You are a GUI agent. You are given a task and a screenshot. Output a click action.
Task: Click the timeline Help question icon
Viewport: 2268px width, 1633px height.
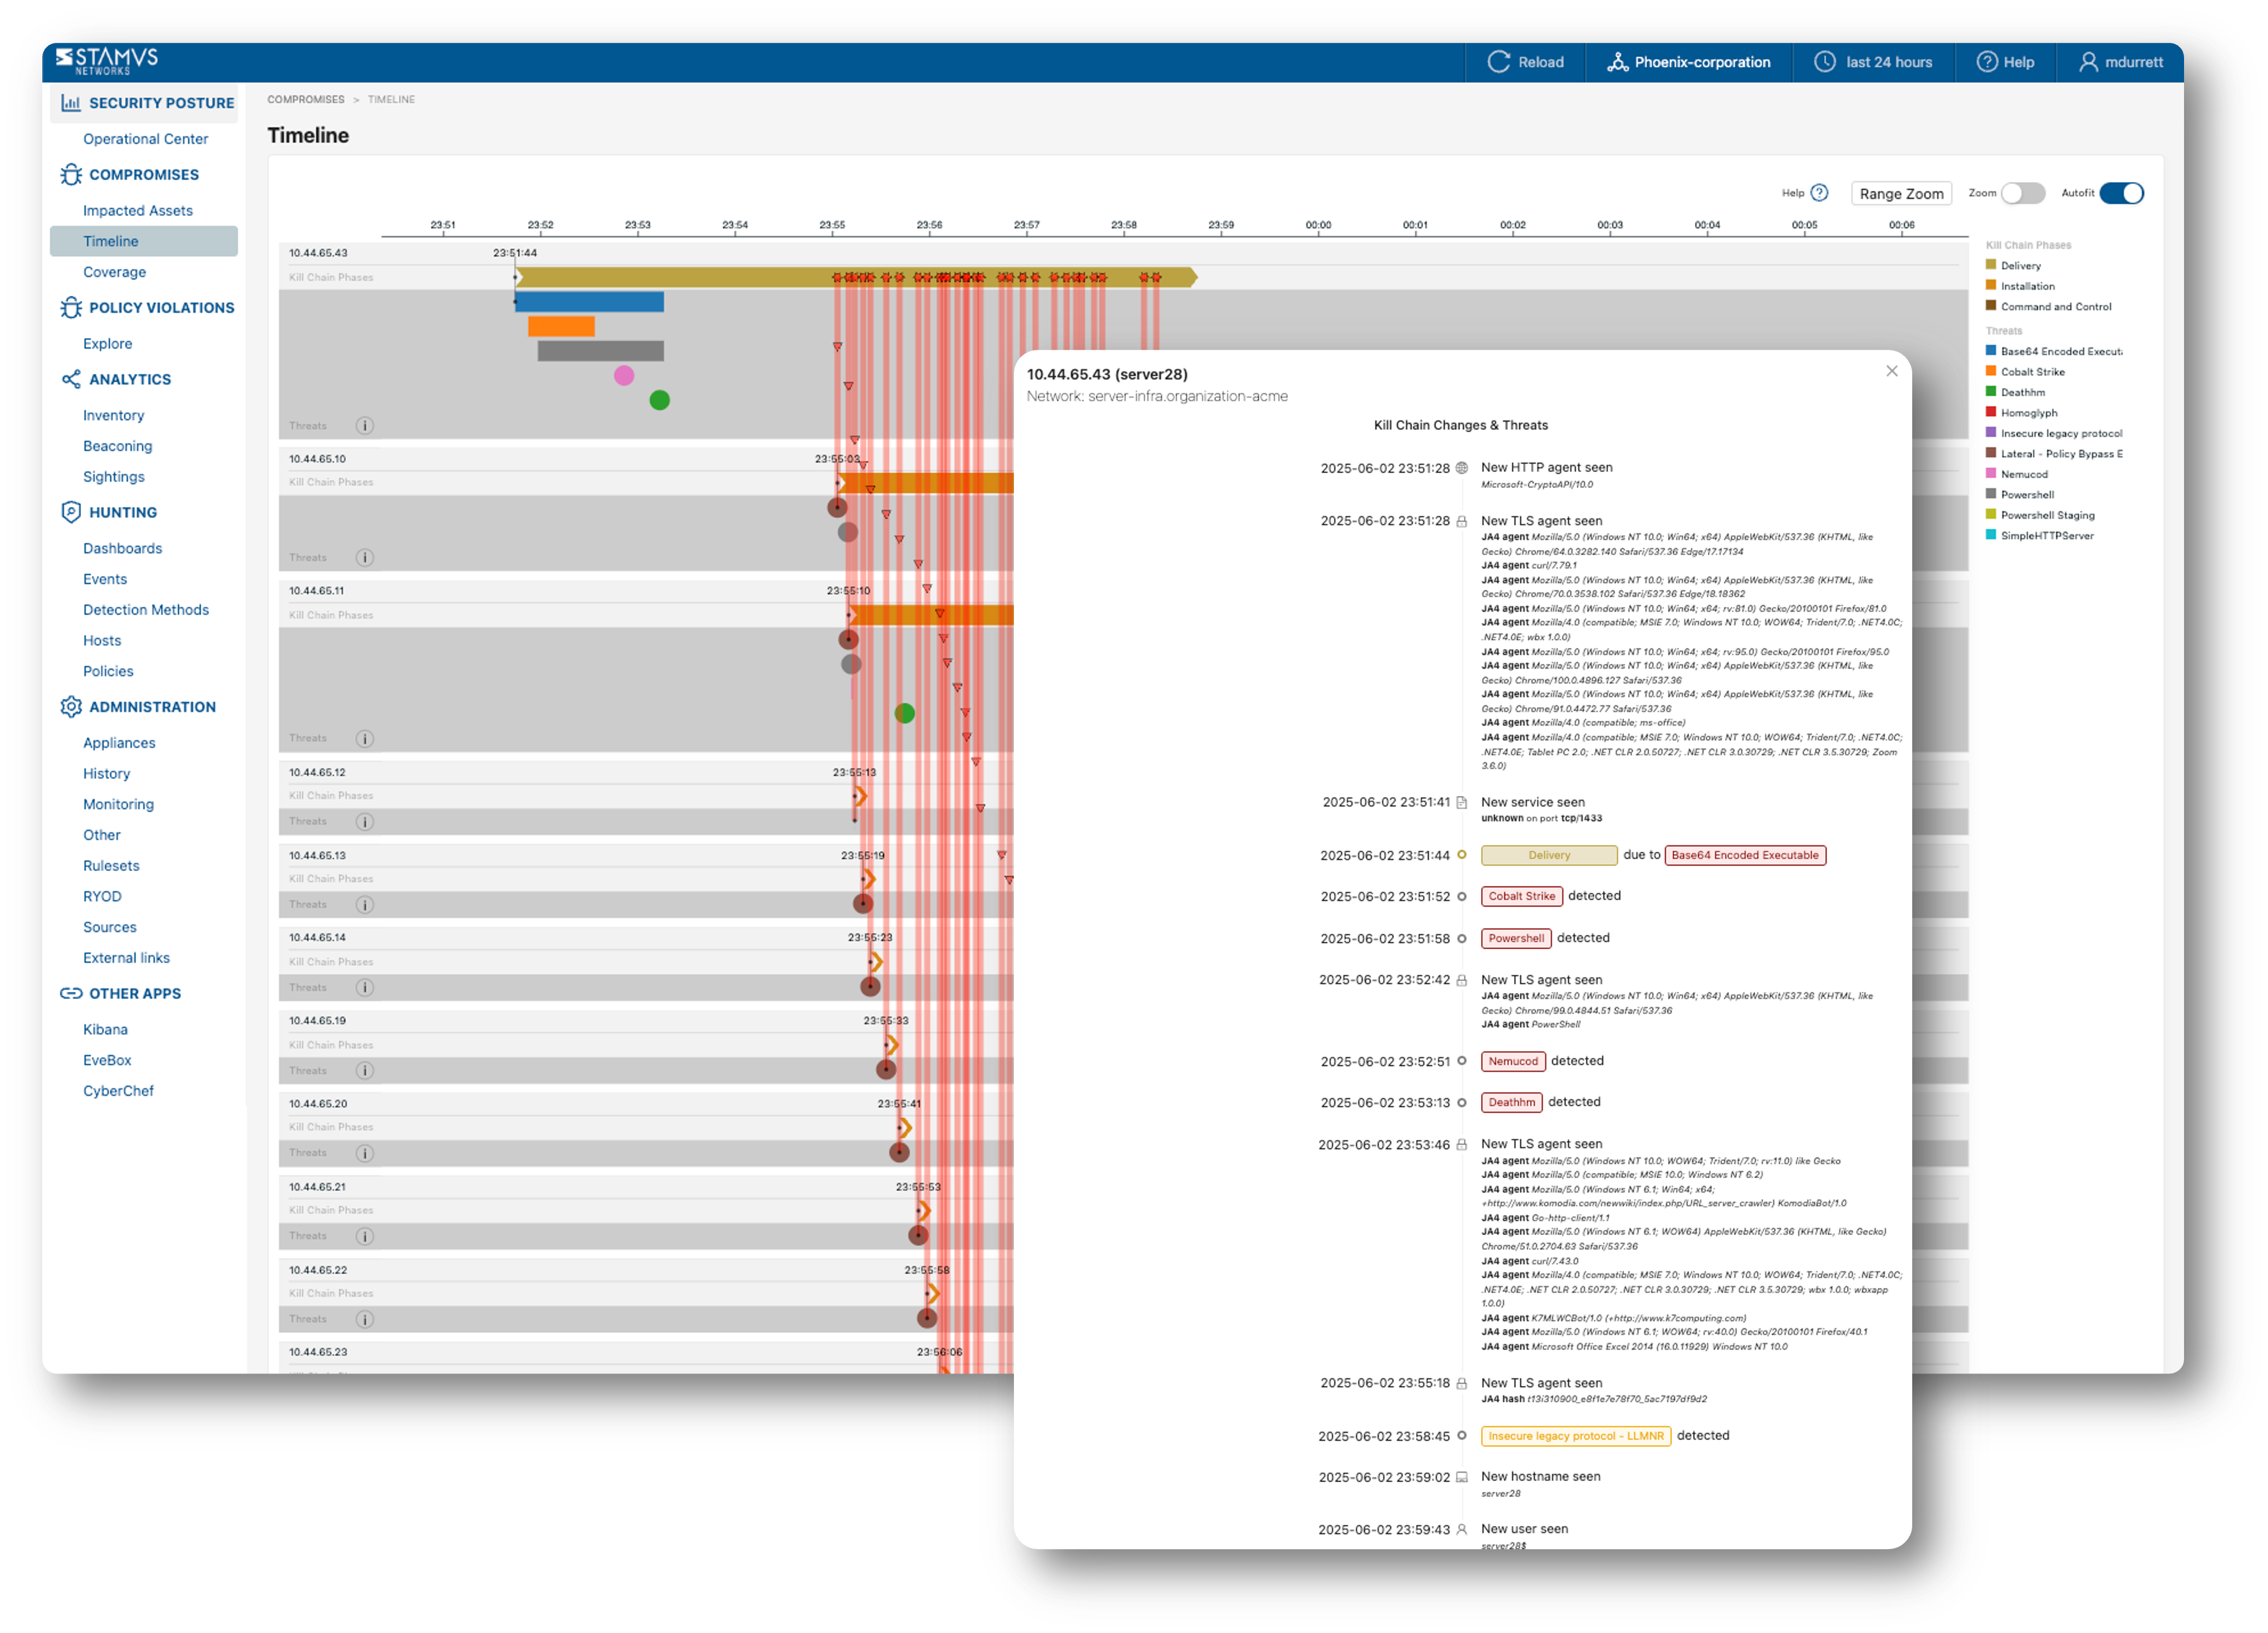[1820, 193]
